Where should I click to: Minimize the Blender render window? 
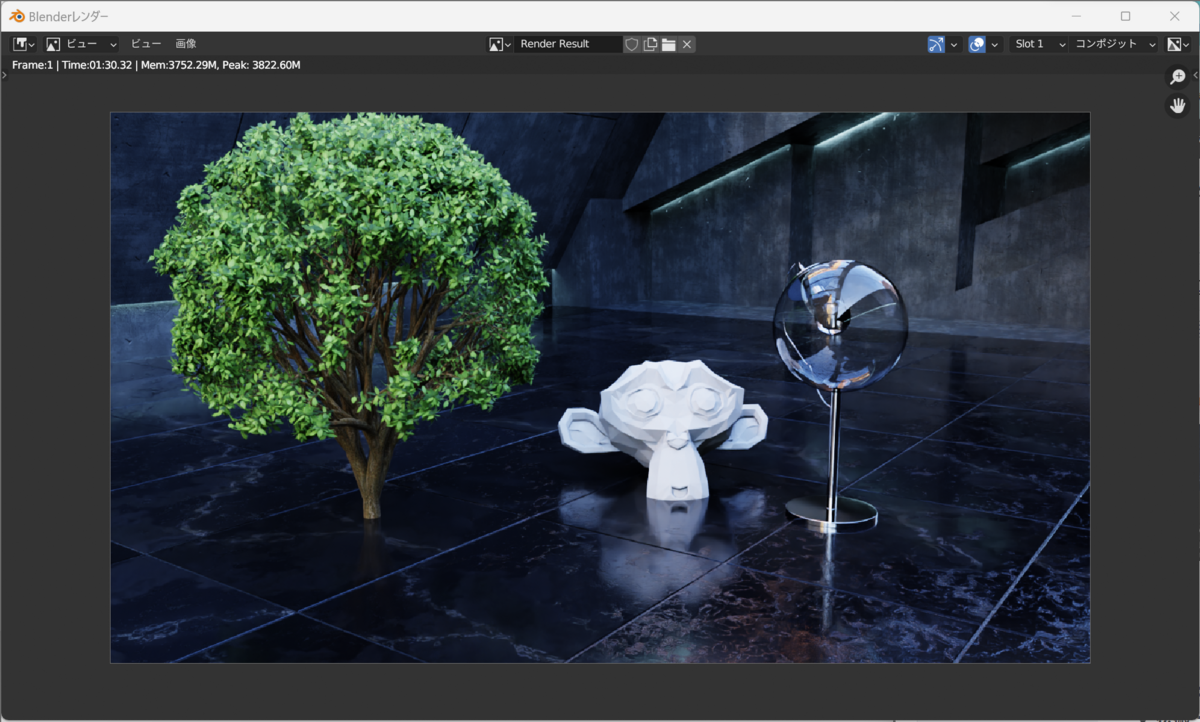[1076, 16]
